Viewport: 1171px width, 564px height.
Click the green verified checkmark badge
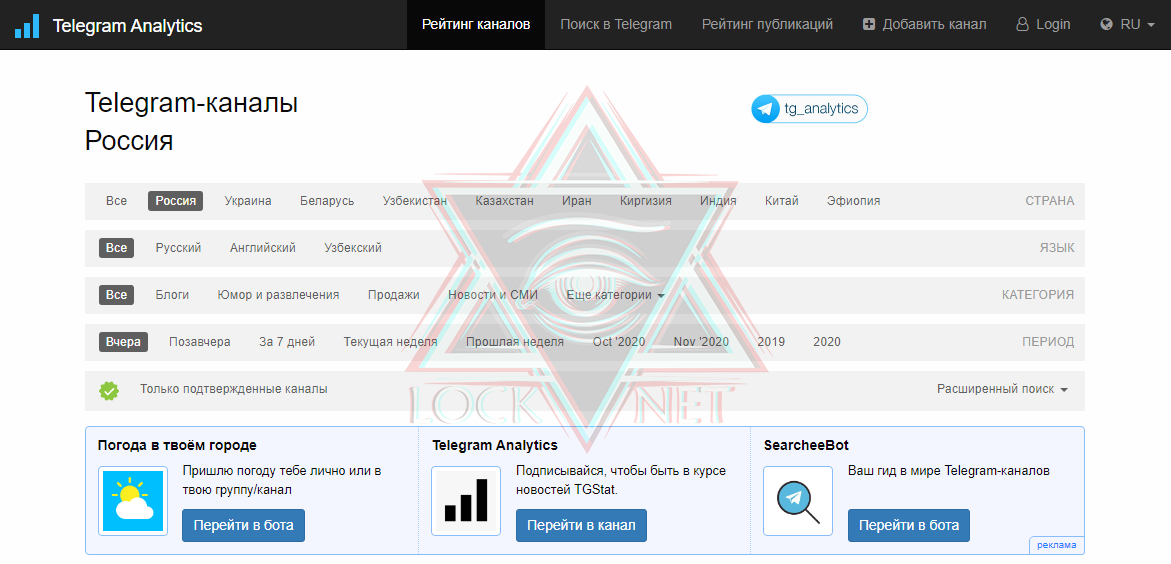[109, 390]
